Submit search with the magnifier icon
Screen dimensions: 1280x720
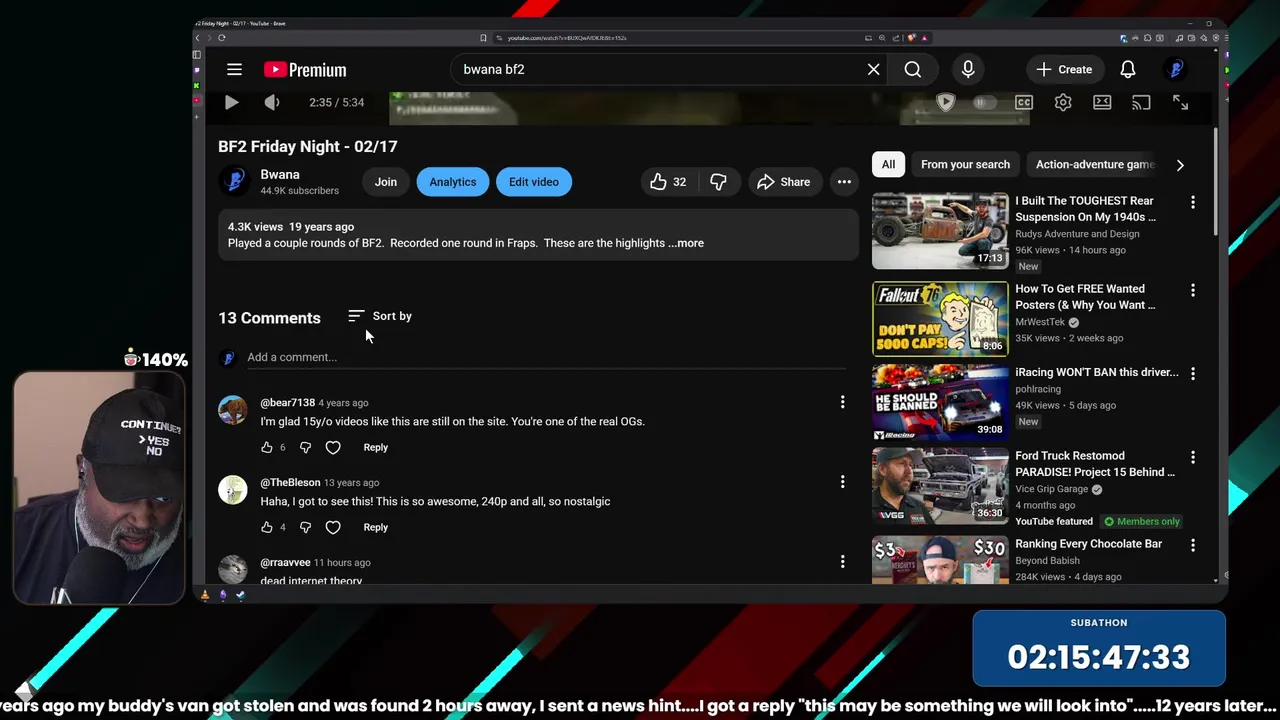point(912,69)
